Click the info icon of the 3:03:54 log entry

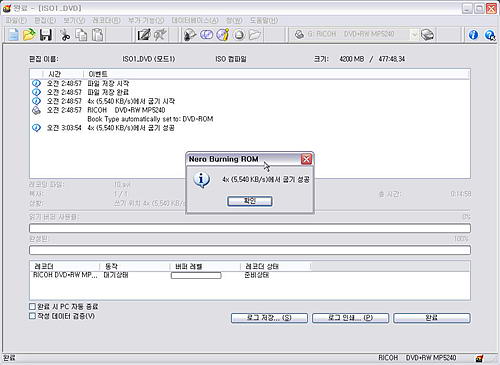36,128
